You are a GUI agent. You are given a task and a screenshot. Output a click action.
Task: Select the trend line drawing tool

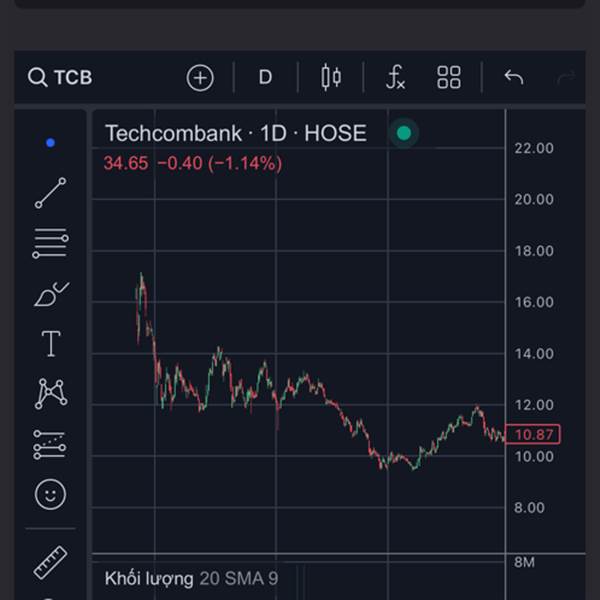(50, 193)
